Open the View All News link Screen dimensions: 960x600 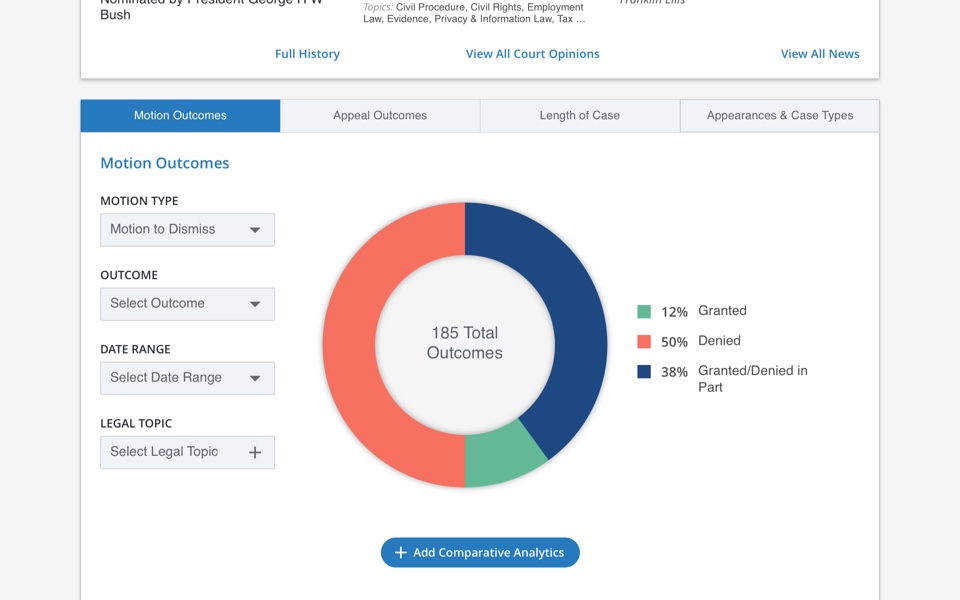point(820,54)
